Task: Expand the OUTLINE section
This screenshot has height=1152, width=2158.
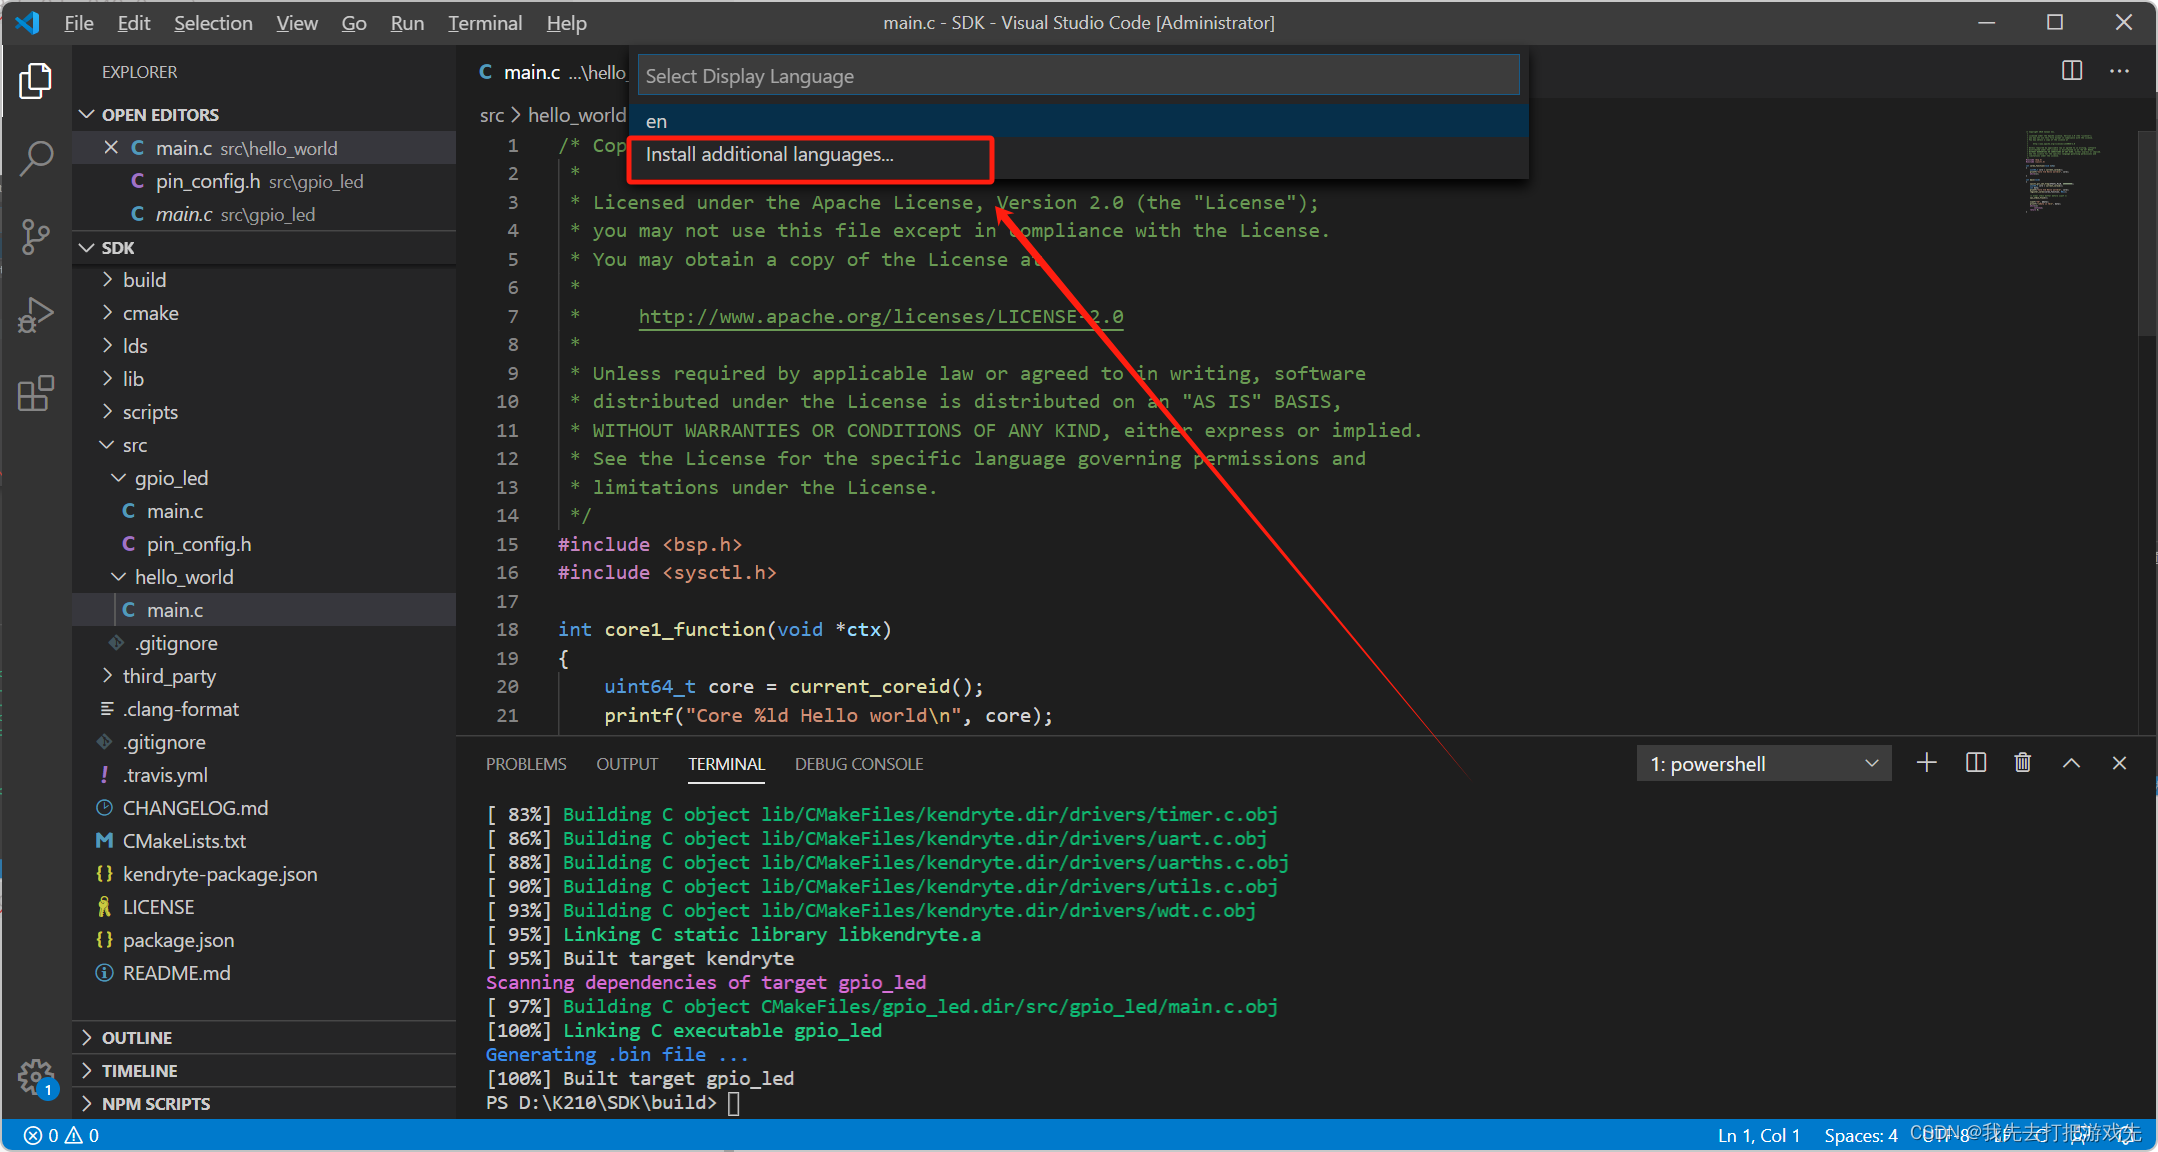Action: click(137, 1038)
